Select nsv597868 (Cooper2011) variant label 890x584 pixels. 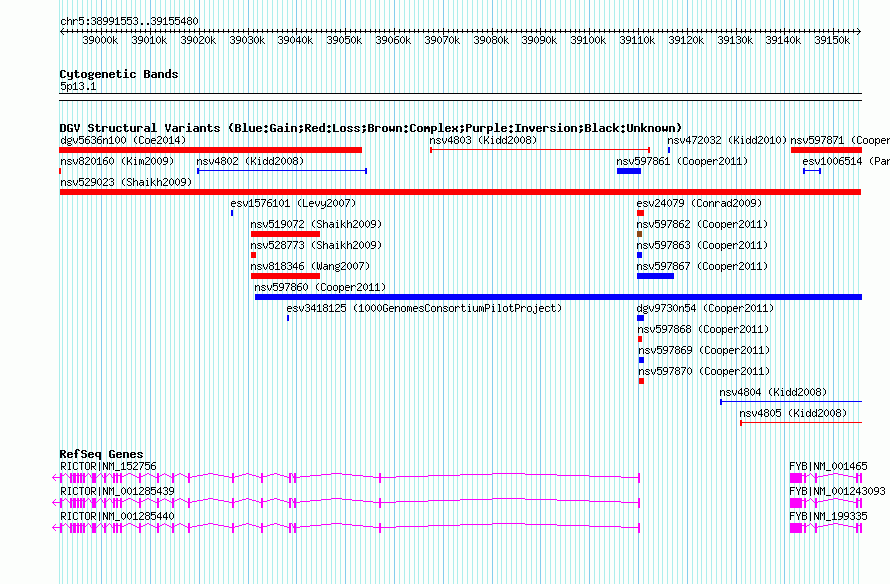click(x=704, y=329)
